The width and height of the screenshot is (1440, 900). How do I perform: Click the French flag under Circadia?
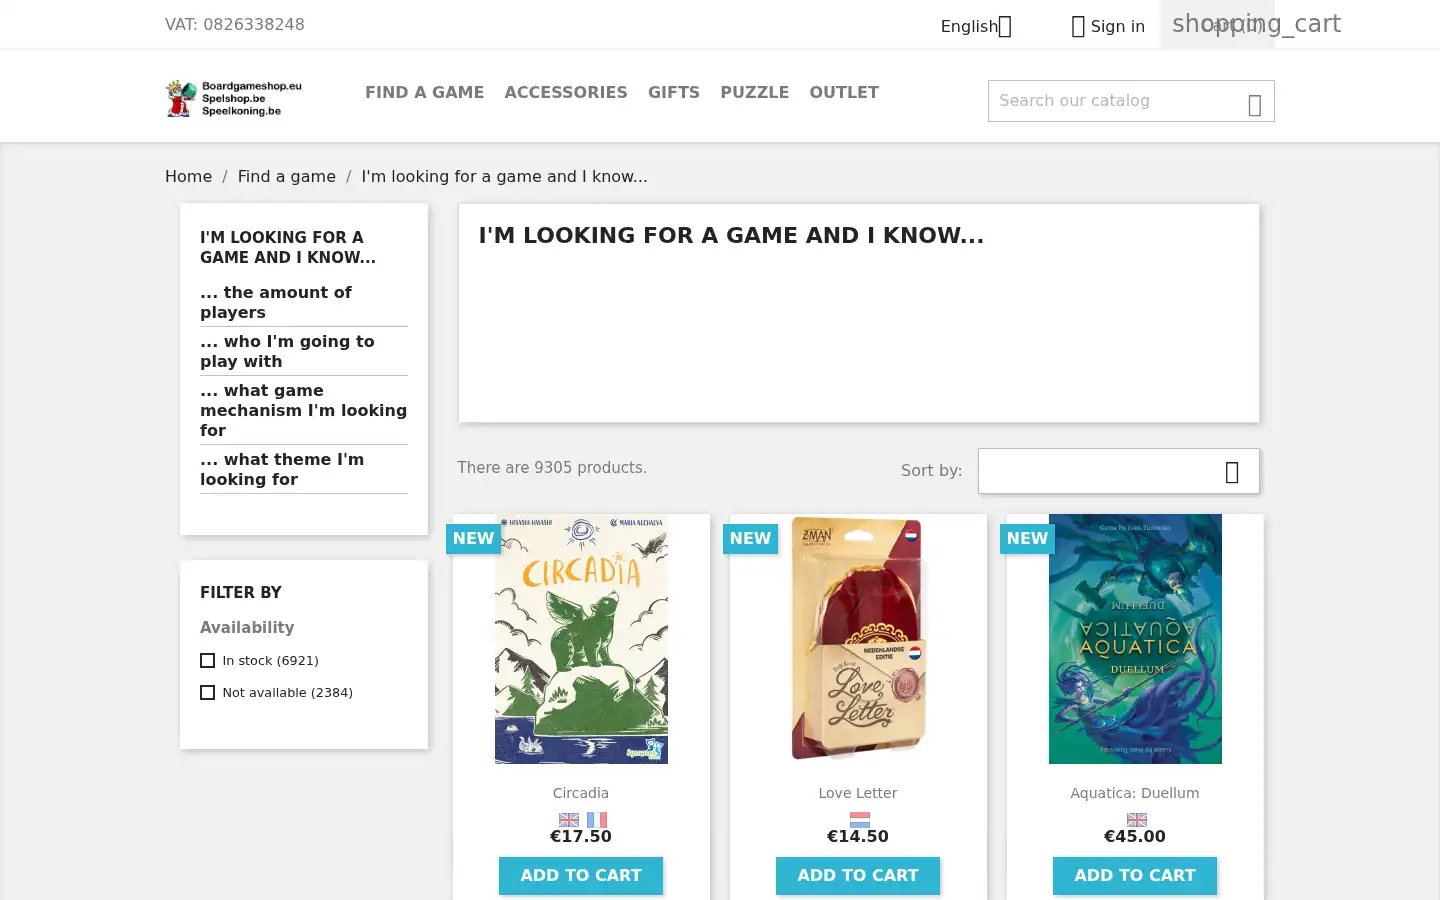click(x=597, y=819)
